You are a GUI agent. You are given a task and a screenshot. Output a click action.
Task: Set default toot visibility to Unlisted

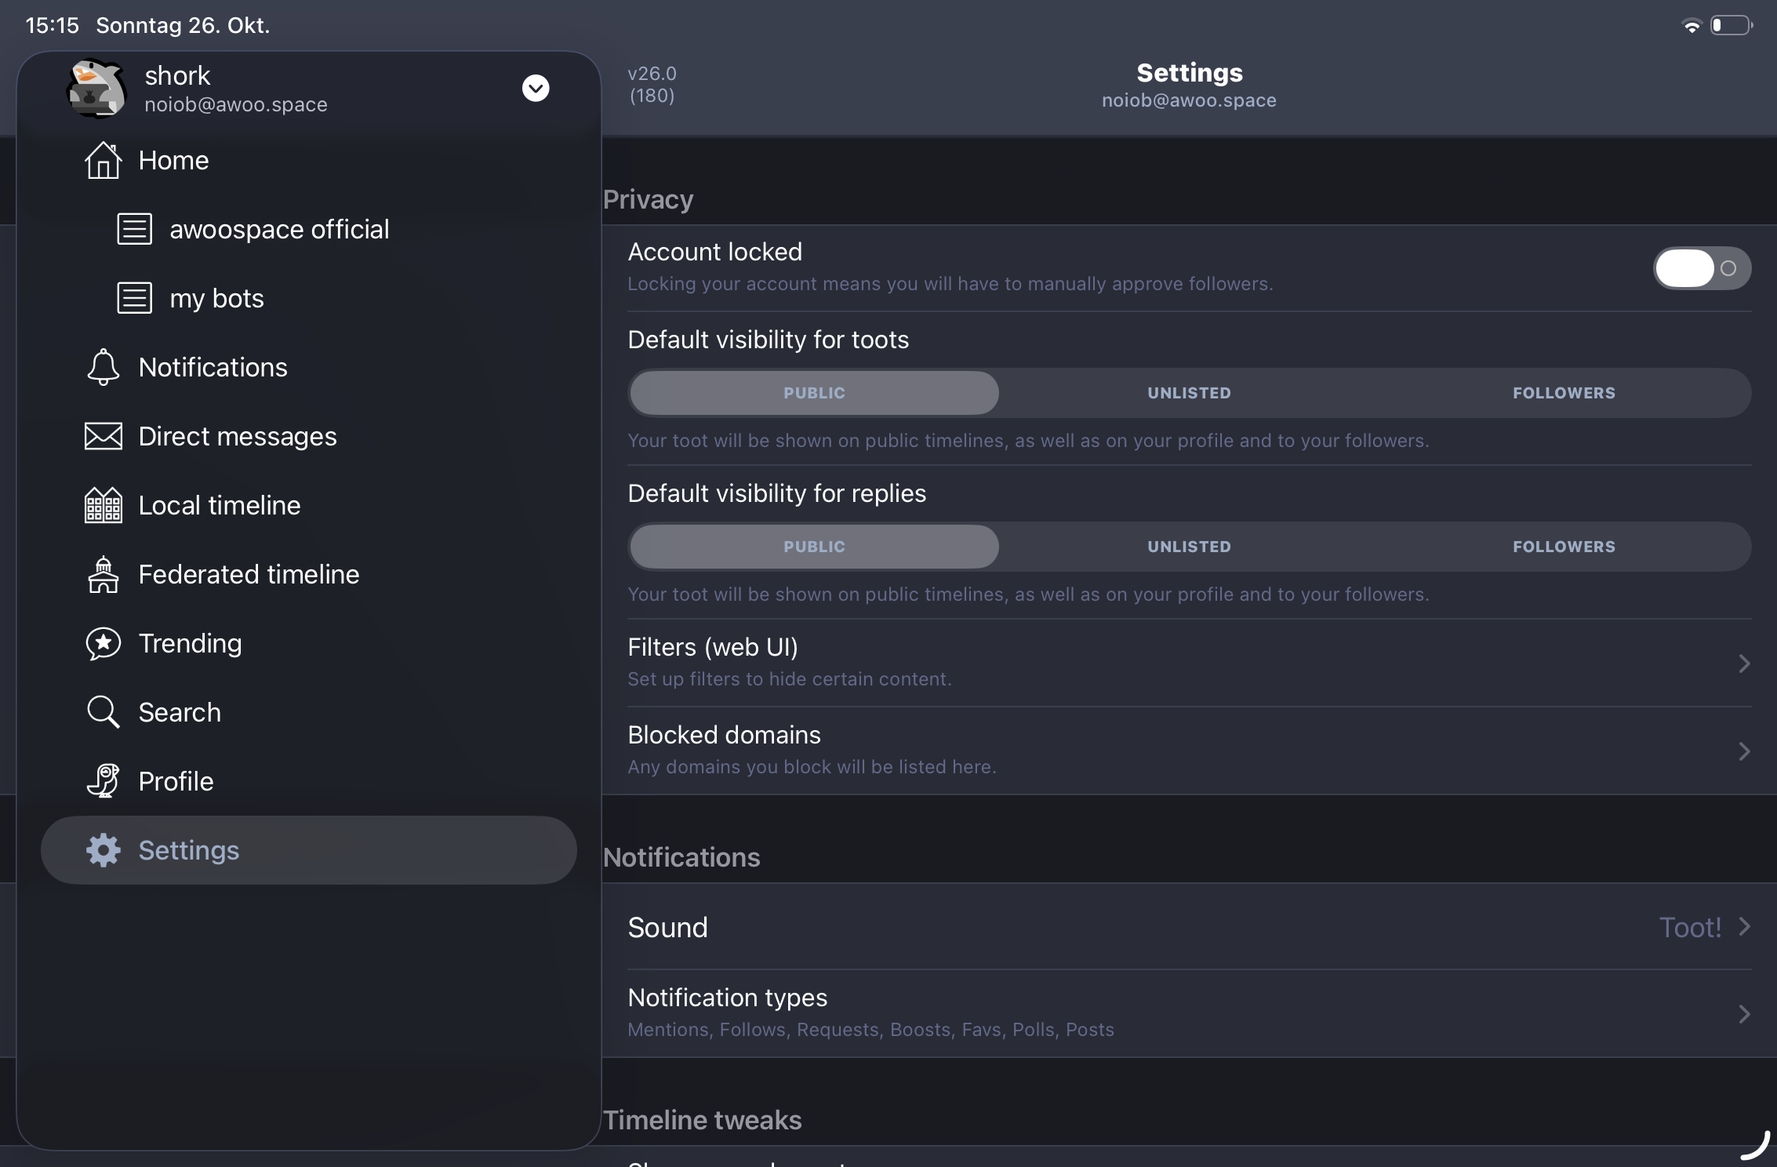point(1189,393)
